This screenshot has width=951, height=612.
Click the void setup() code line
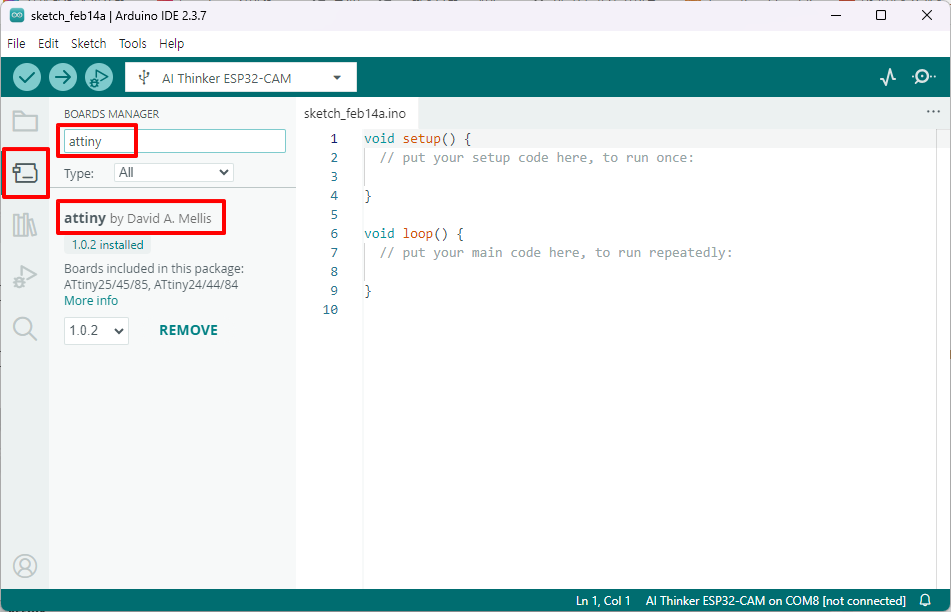[417, 139]
